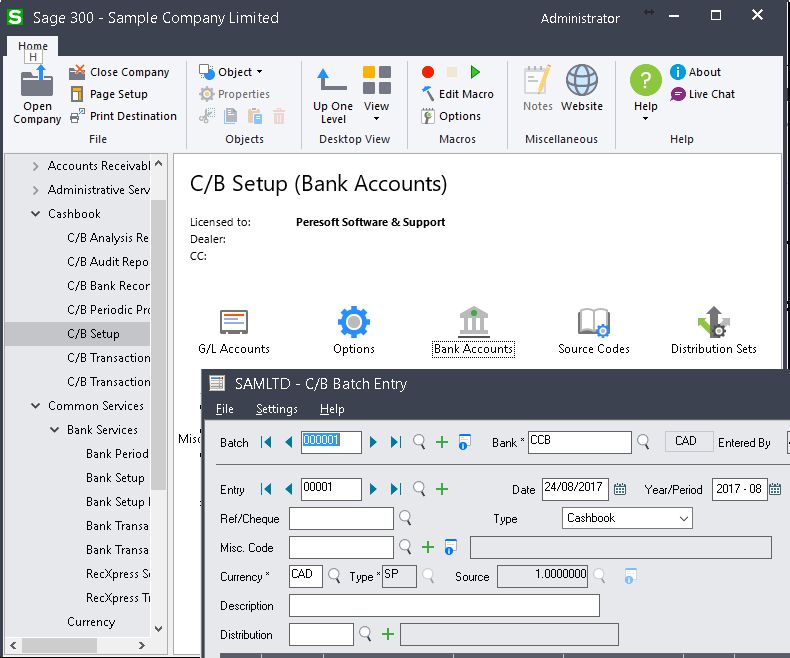
Task: Click the tree scroll down arrow
Action: (159, 629)
